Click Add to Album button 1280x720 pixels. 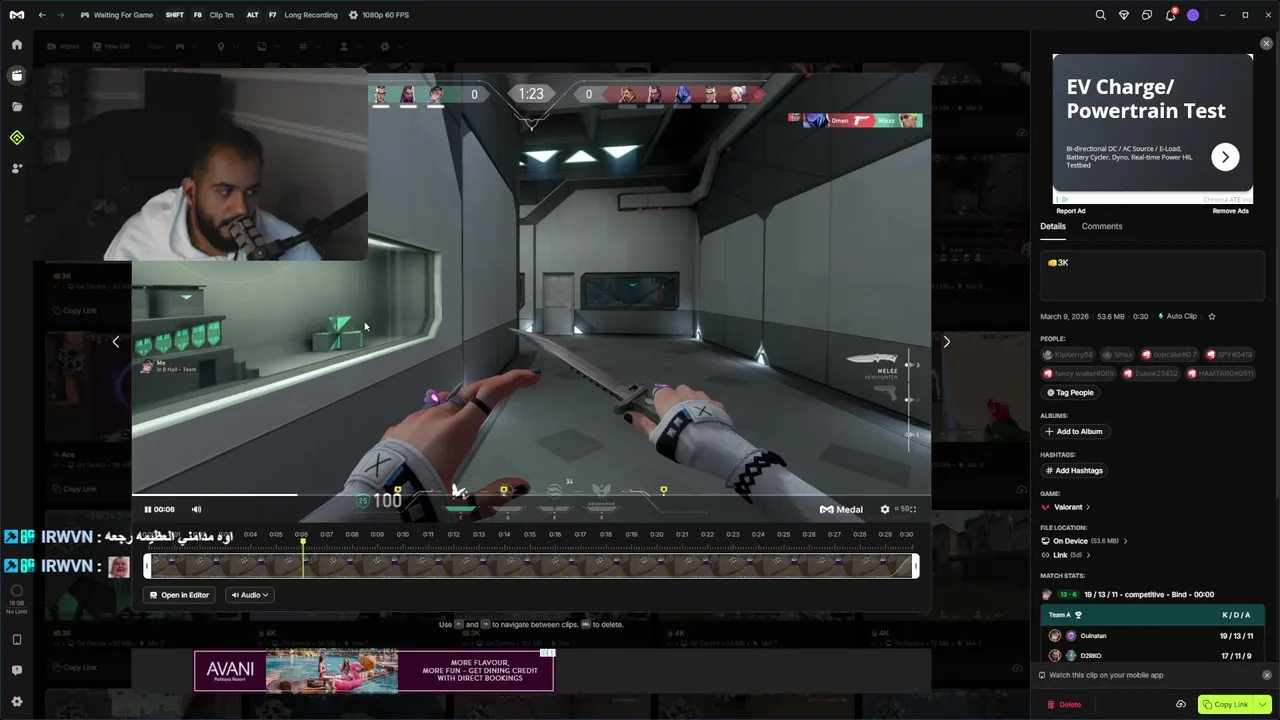(x=1074, y=432)
